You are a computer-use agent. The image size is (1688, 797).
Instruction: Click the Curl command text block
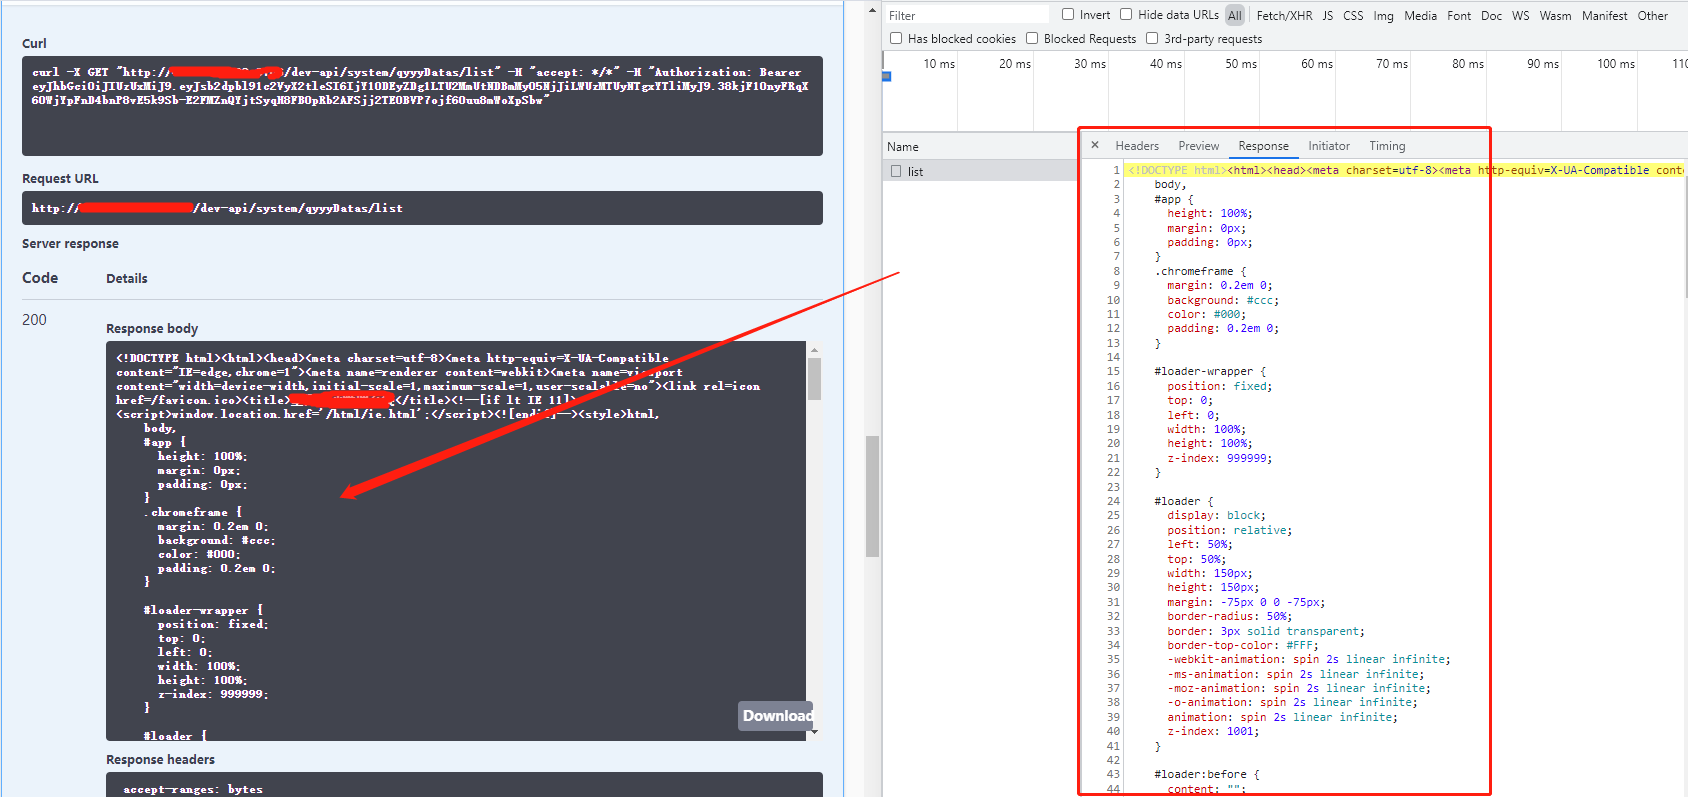(422, 106)
